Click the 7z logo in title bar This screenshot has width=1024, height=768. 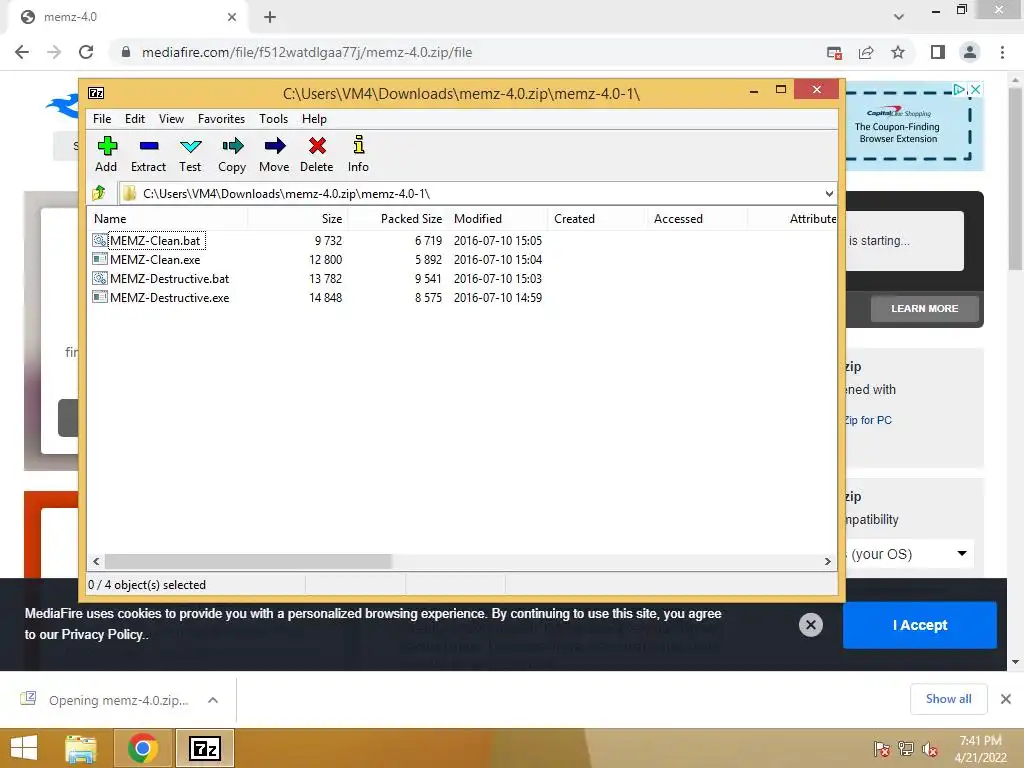(x=96, y=93)
